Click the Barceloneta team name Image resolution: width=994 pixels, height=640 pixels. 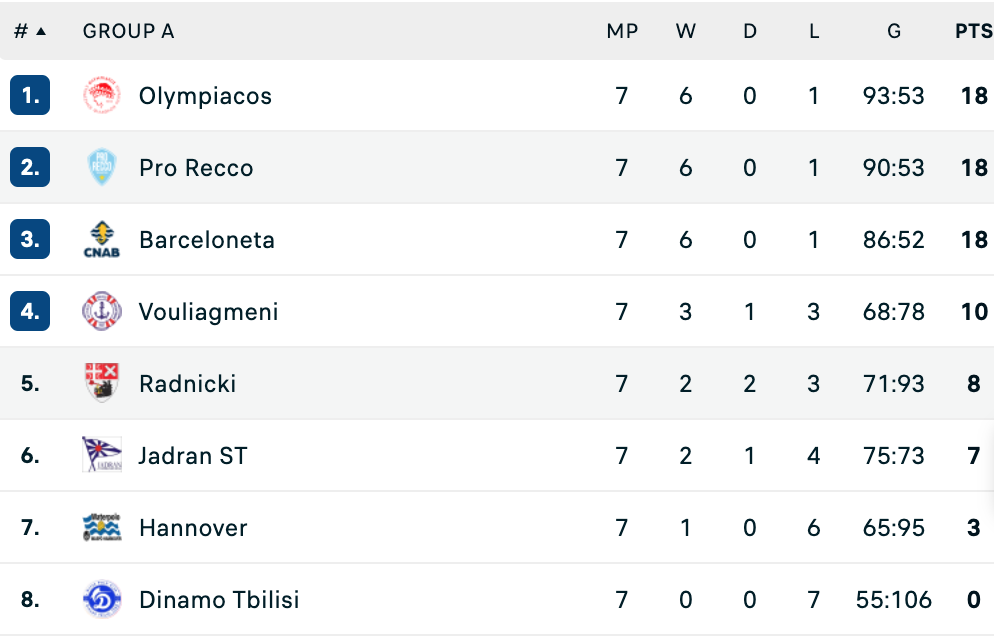[x=207, y=240]
